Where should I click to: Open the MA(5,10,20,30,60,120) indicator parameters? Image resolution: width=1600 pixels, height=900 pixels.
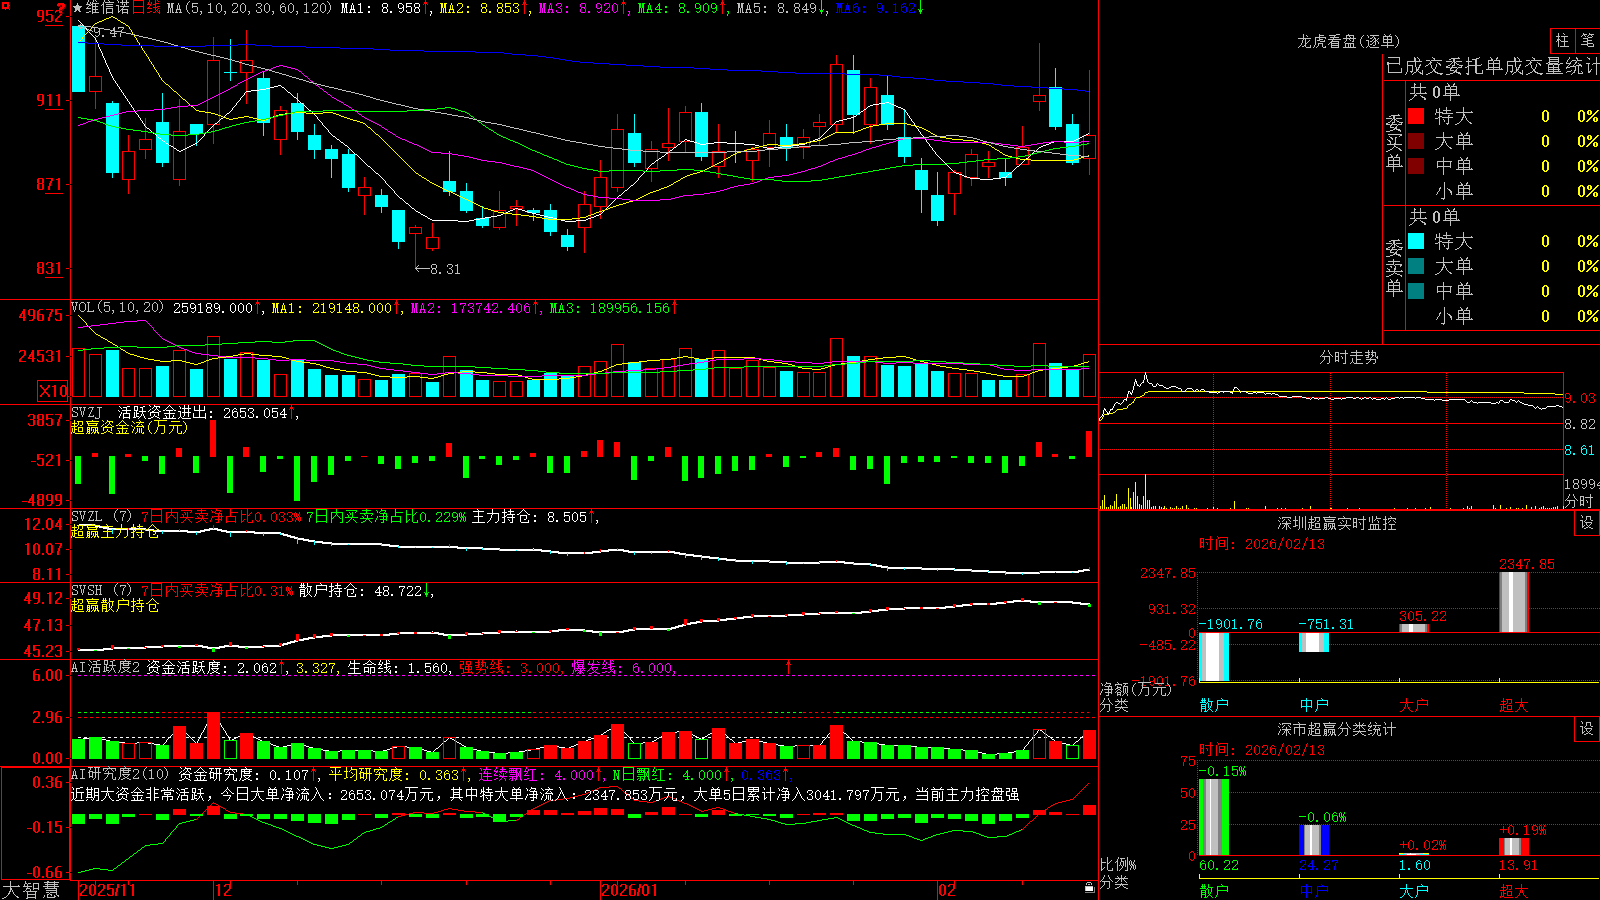(x=249, y=8)
